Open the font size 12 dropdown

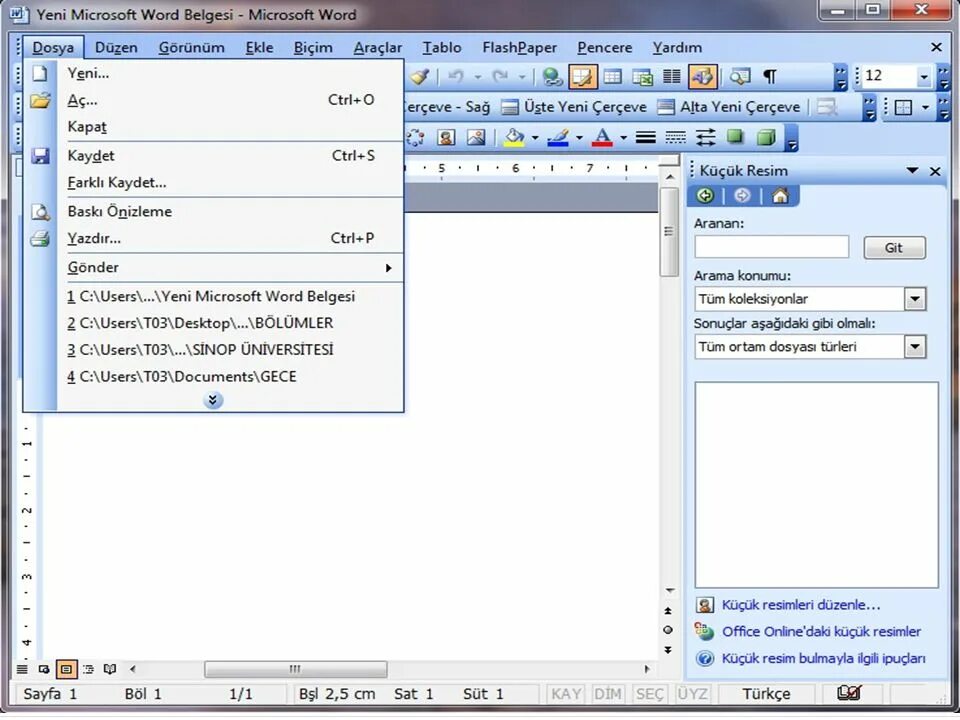point(923,77)
